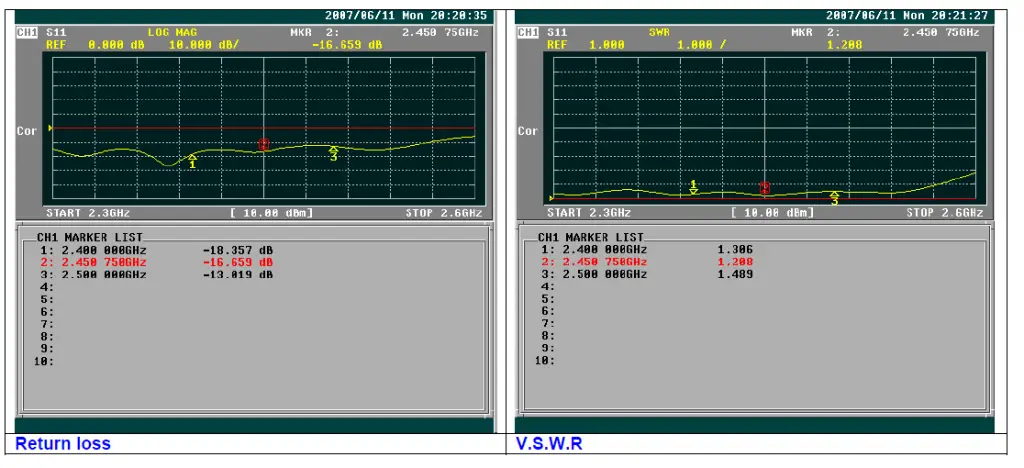Click the LOG MAG format label

(172, 32)
